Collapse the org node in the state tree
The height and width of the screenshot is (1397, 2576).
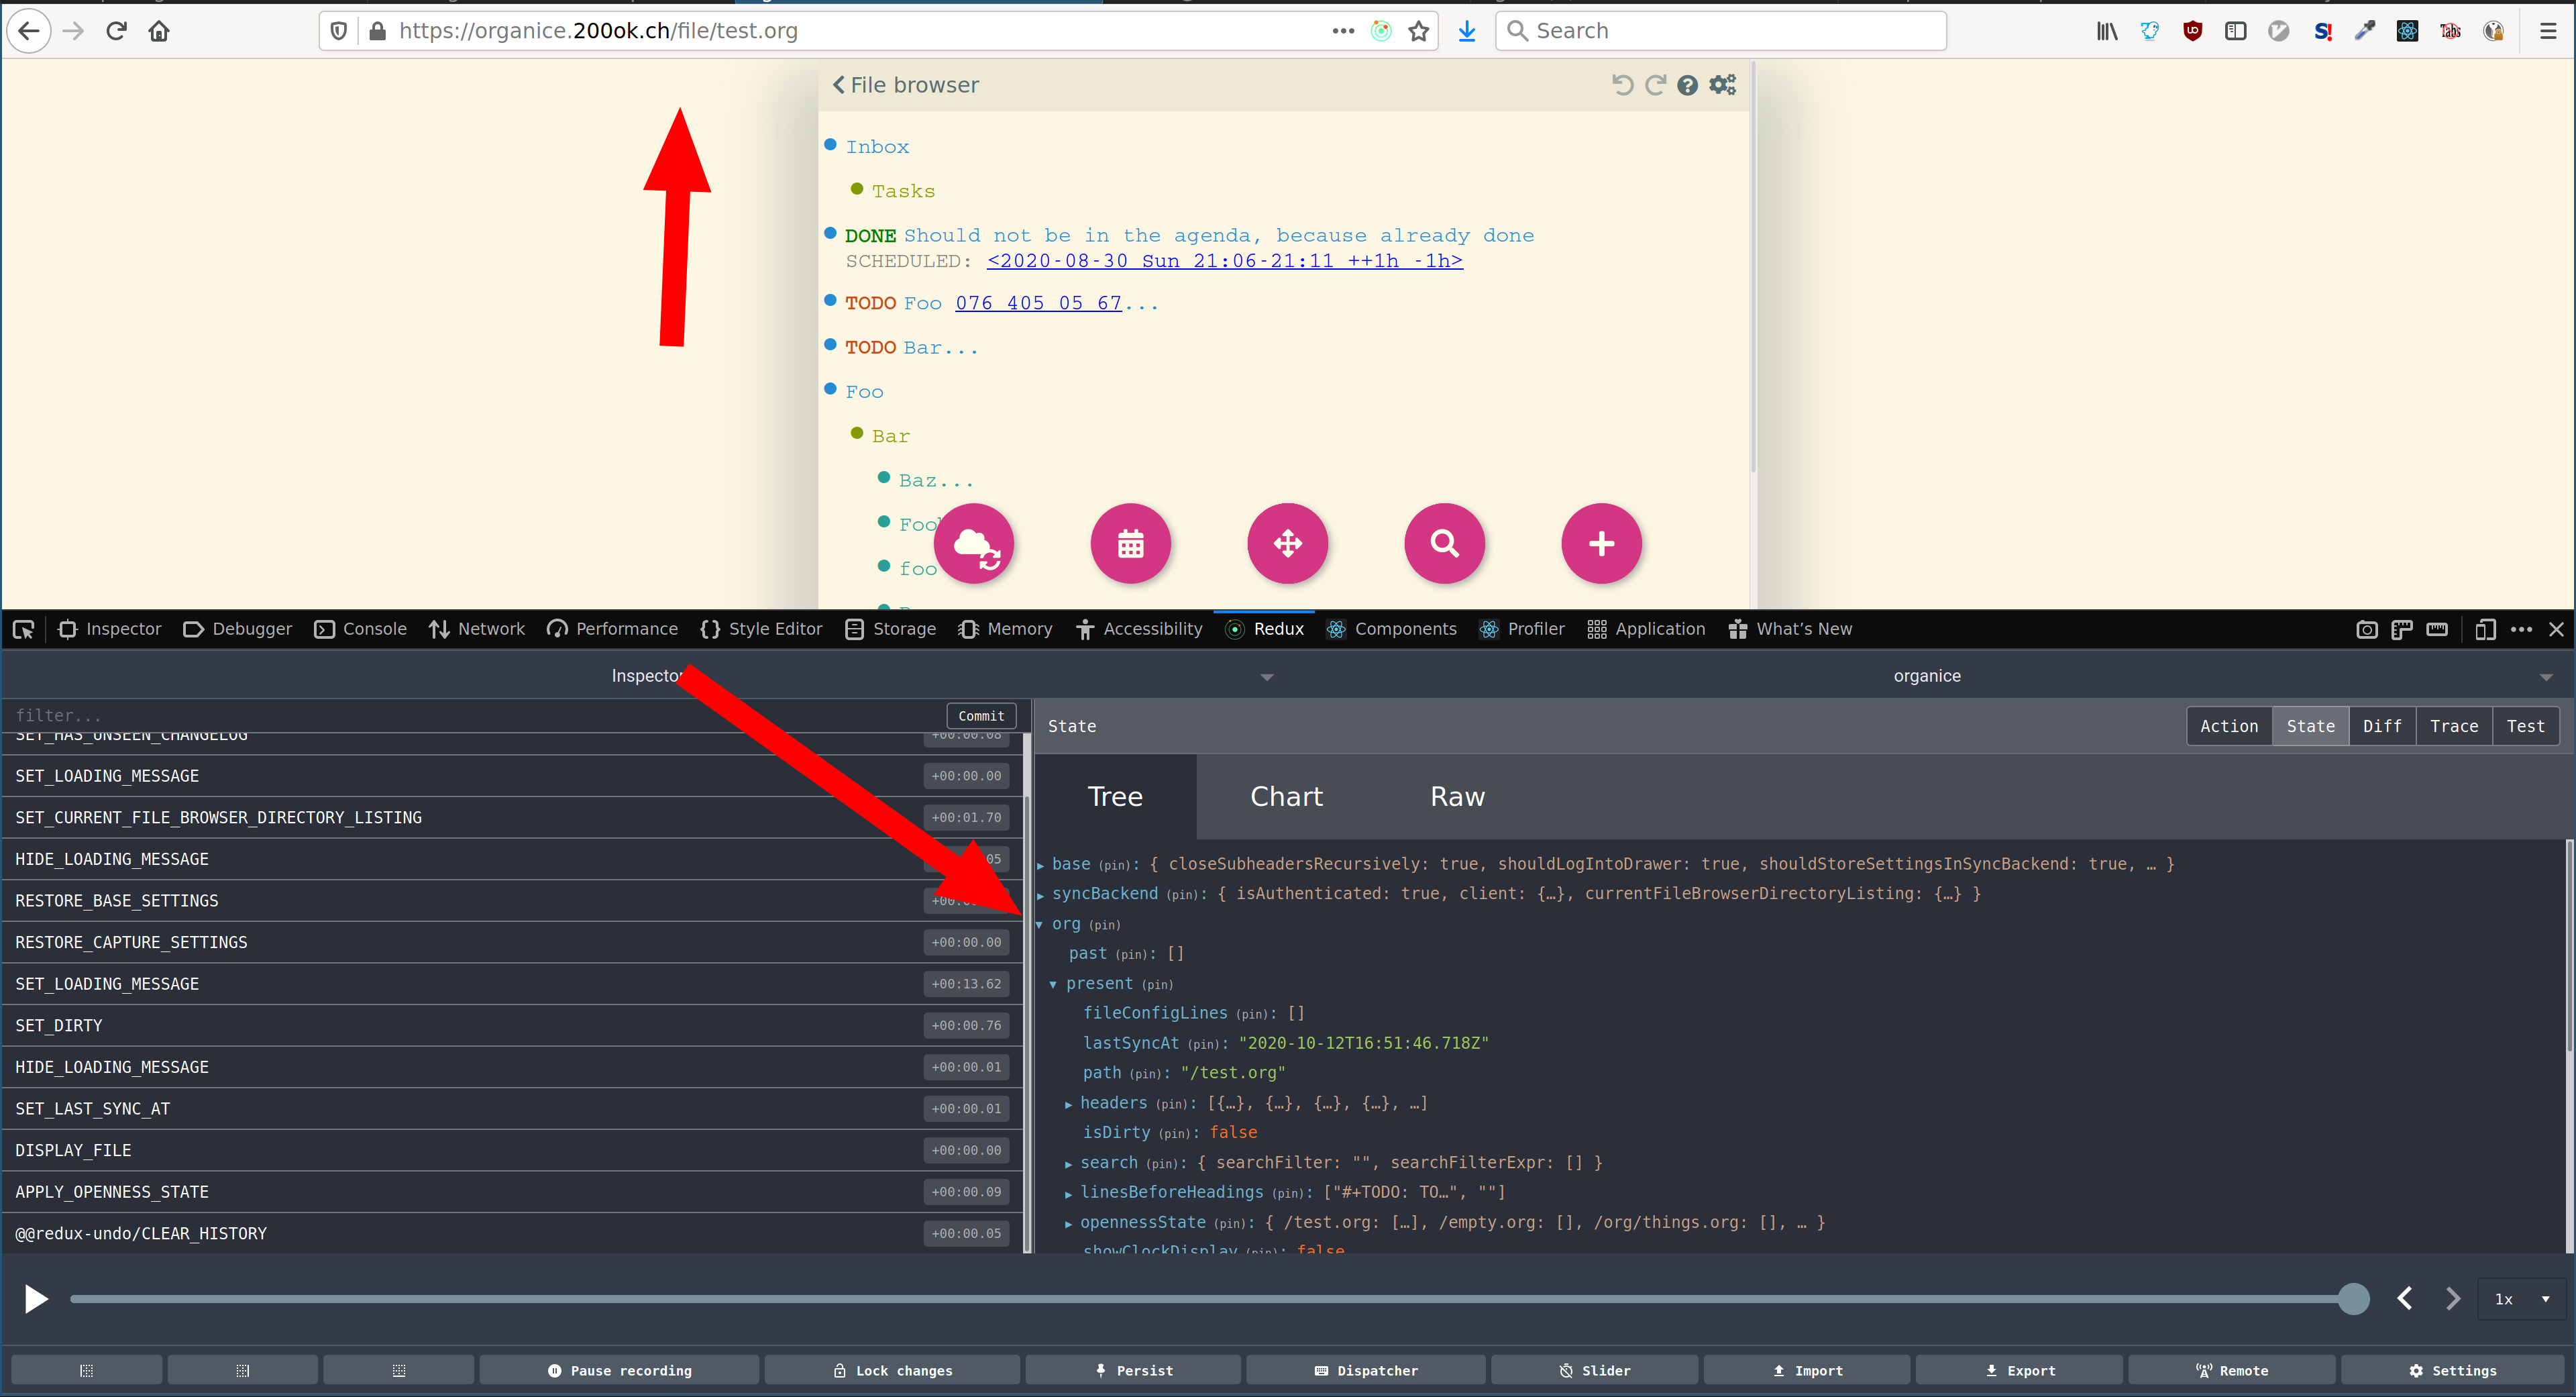(x=1040, y=925)
